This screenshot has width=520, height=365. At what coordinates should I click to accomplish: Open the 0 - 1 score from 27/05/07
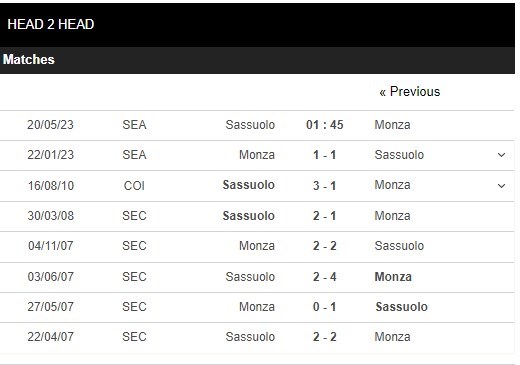tap(324, 307)
